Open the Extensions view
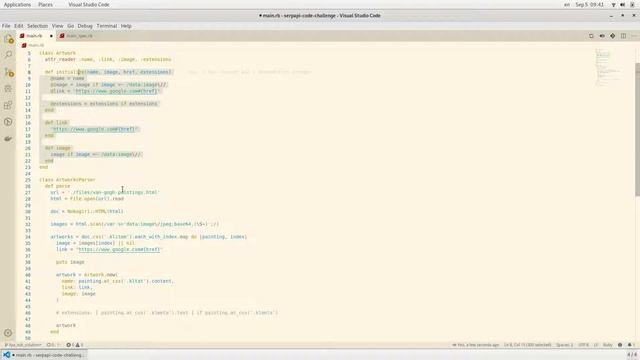This screenshot has height=360, width=640. coord(8,105)
